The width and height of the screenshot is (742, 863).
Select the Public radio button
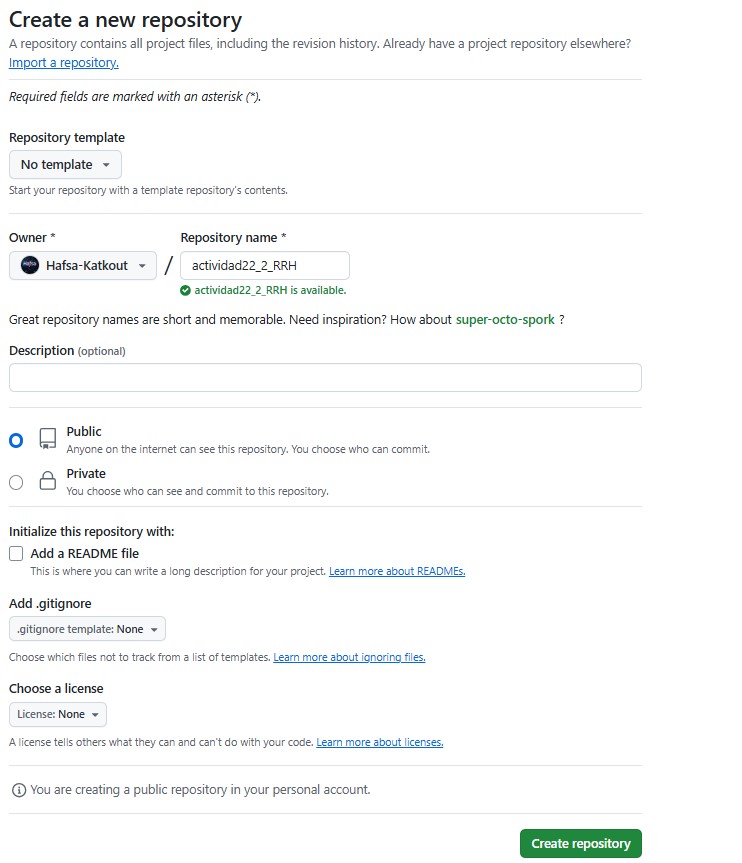[x=16, y=440]
